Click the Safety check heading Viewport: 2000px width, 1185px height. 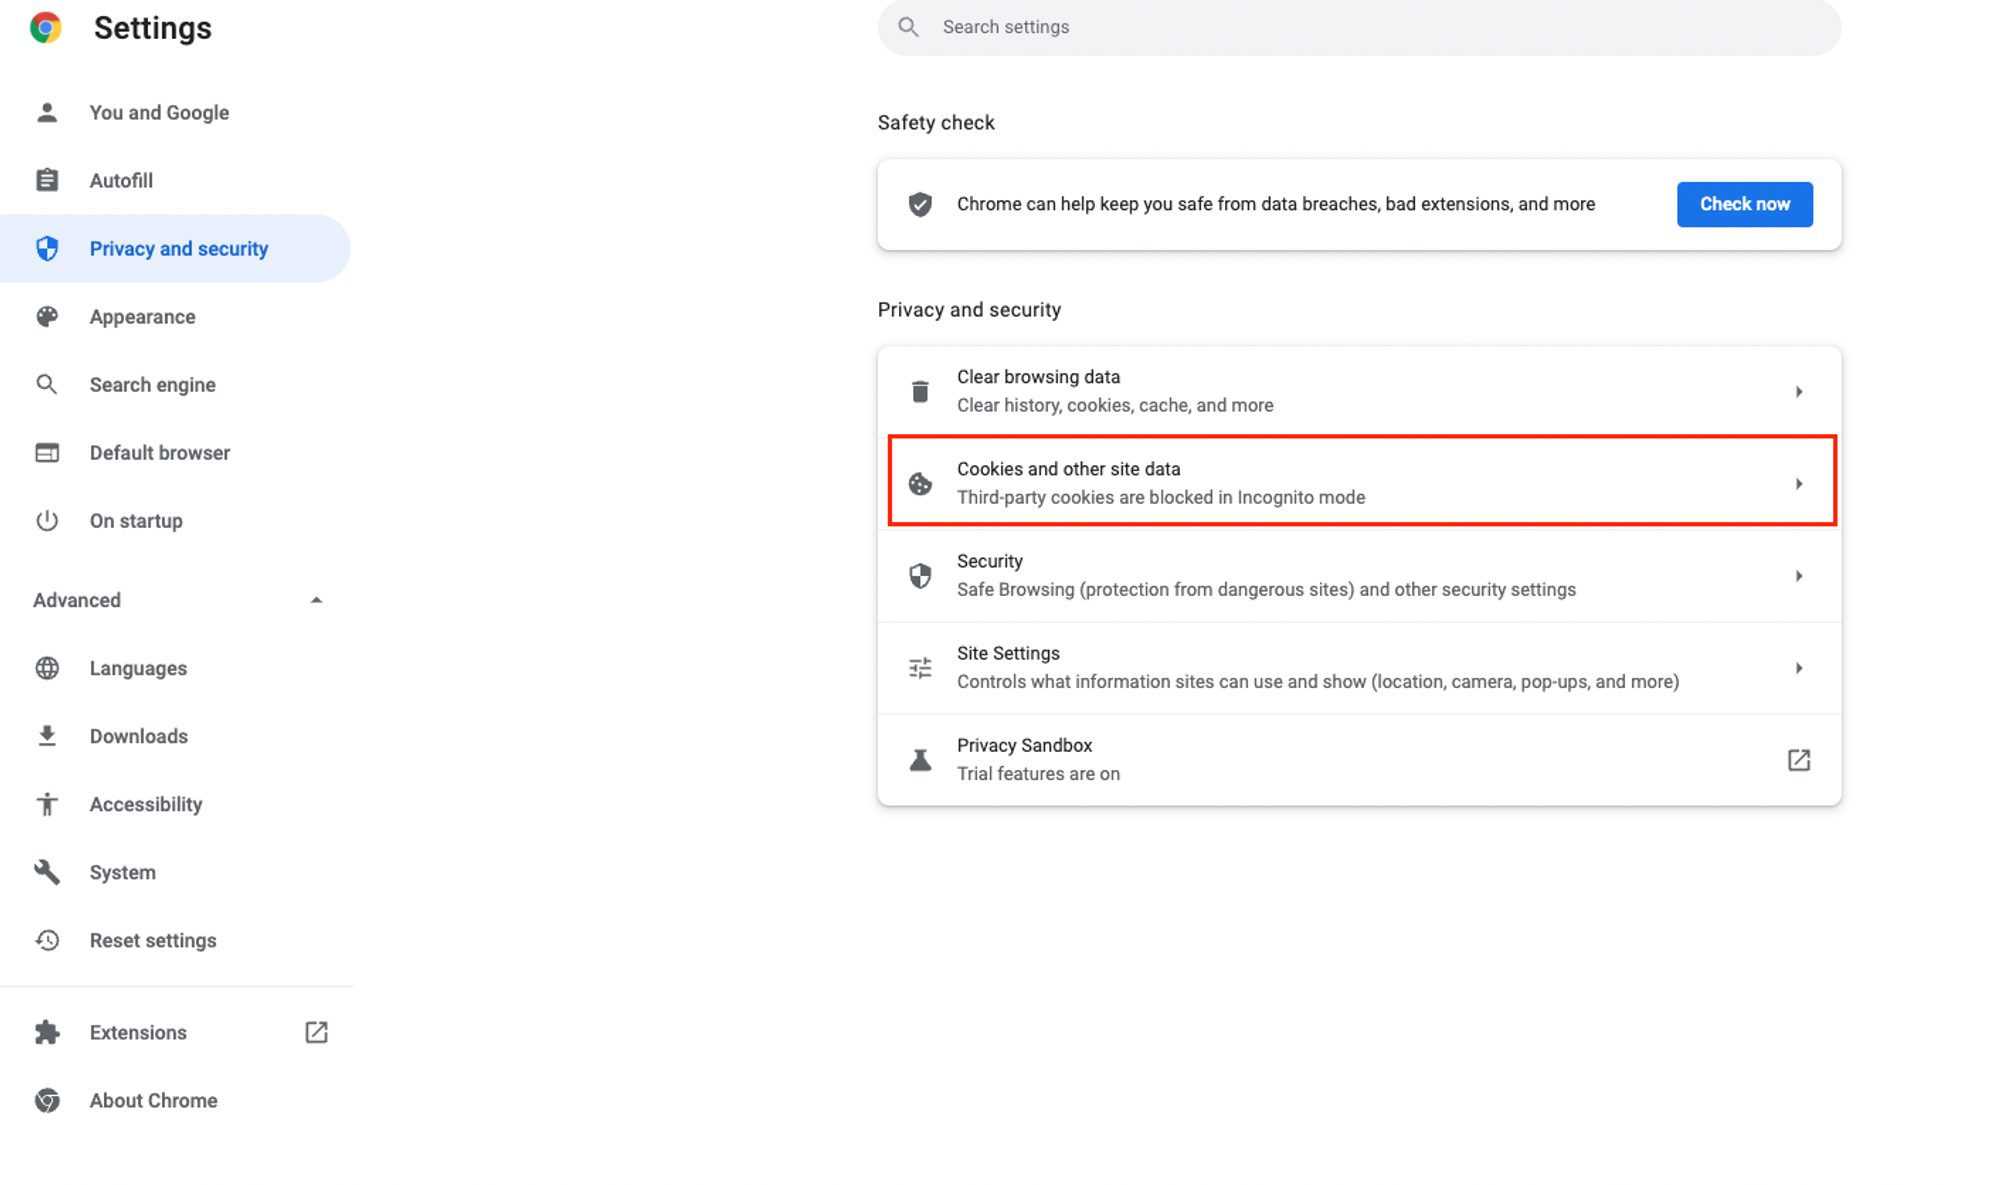[936, 122]
